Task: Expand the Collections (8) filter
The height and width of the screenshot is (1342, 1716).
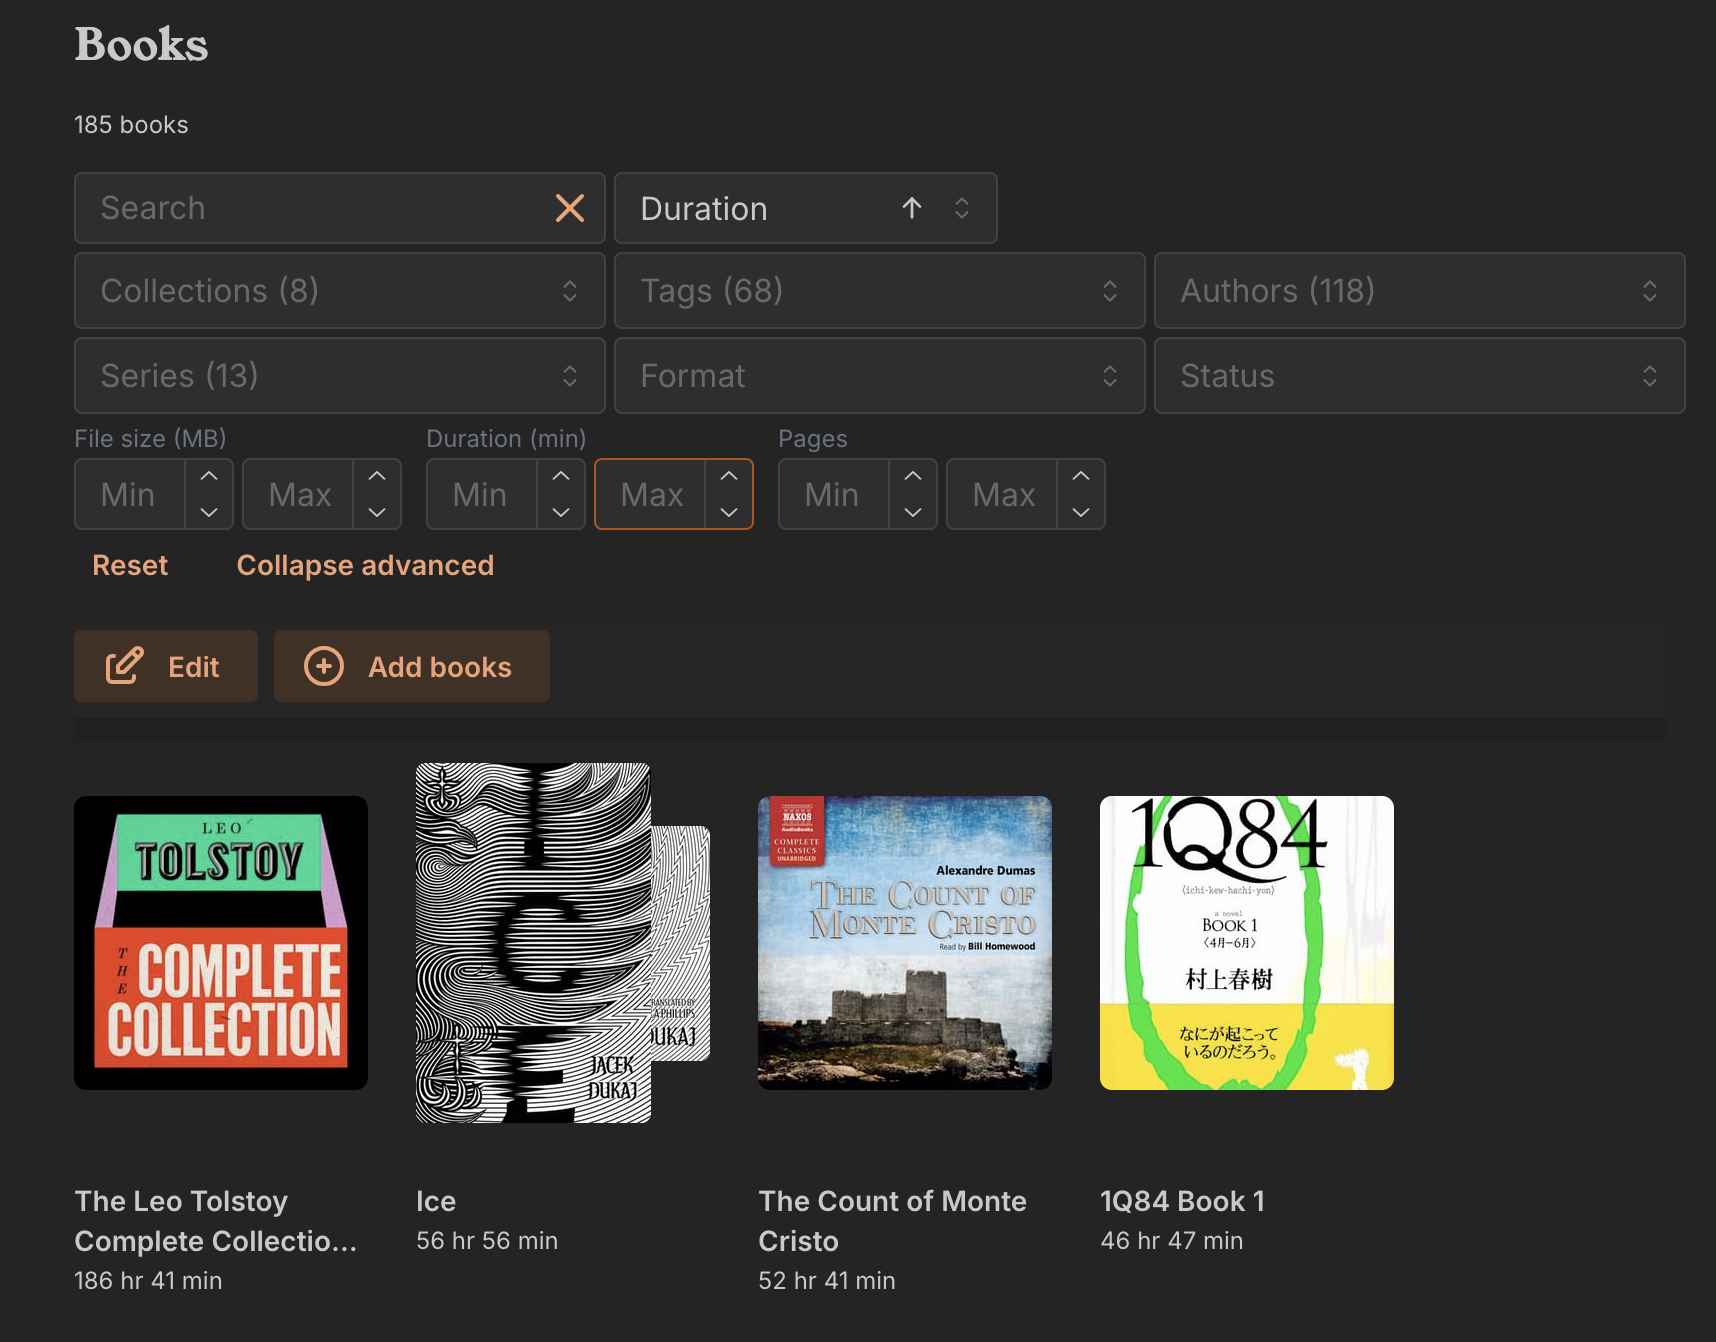Action: [340, 291]
